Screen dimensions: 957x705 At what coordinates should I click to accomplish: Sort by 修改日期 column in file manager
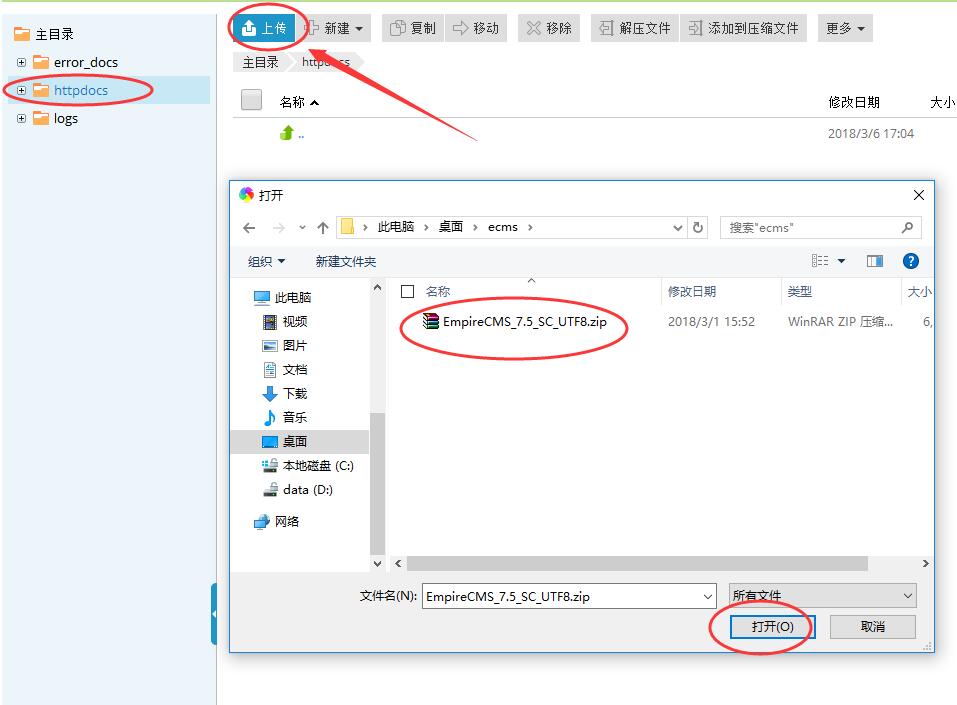[x=854, y=102]
